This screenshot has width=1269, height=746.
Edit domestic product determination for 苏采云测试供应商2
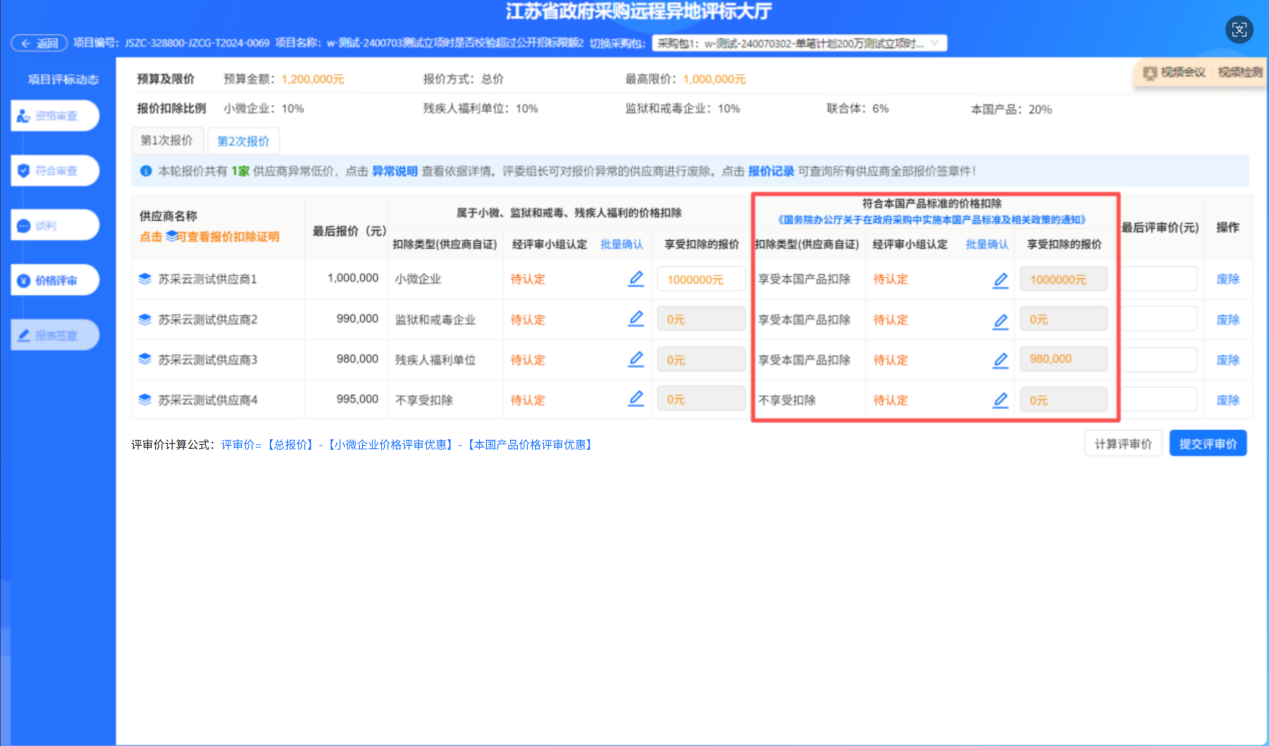(x=1000, y=320)
